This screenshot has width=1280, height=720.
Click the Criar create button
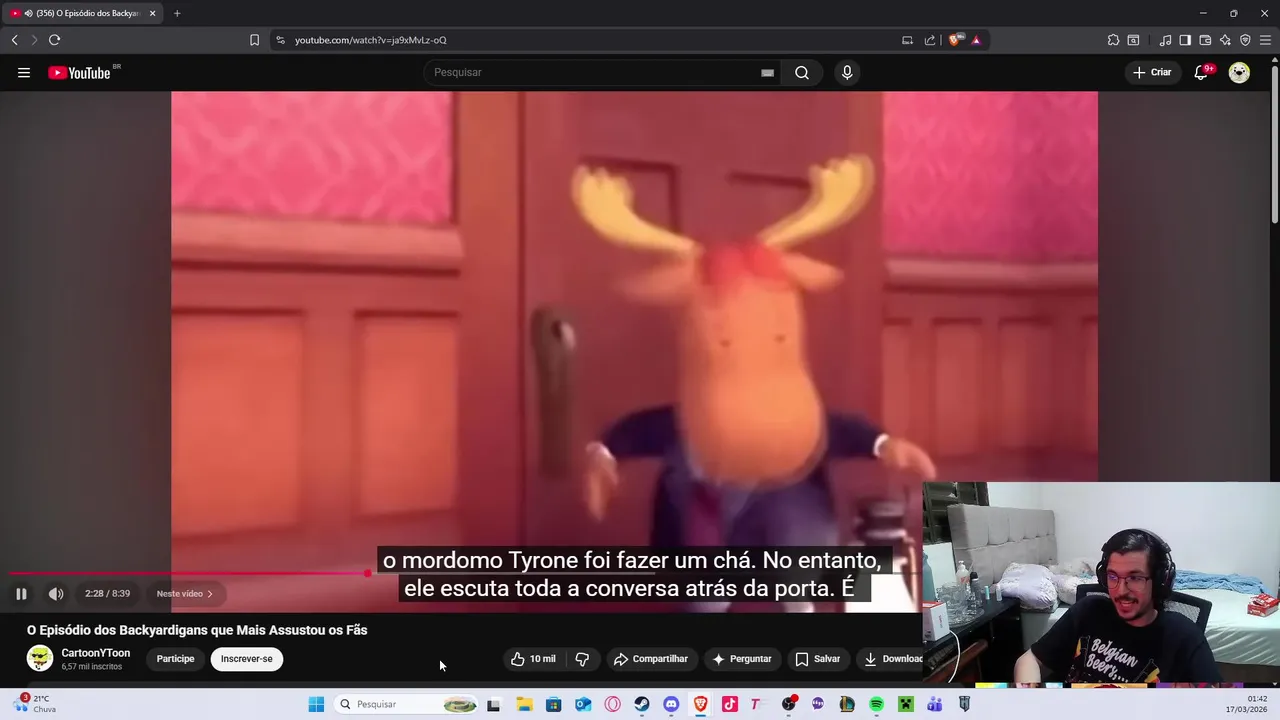pyautogui.click(x=1152, y=72)
